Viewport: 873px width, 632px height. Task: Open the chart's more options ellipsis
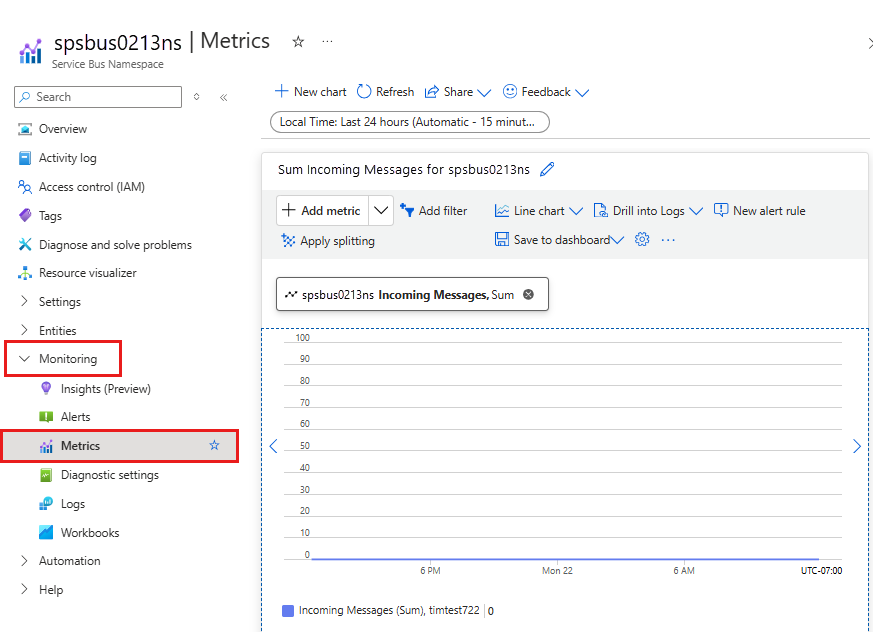point(668,240)
